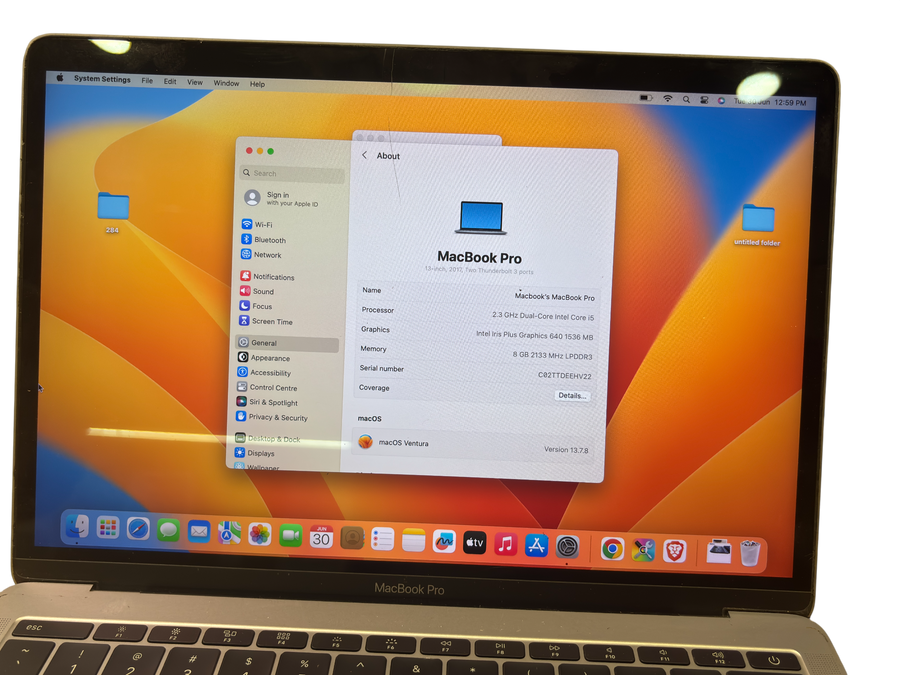900x675 pixels.
Task: Open Trash in the Dock
Action: pos(750,553)
